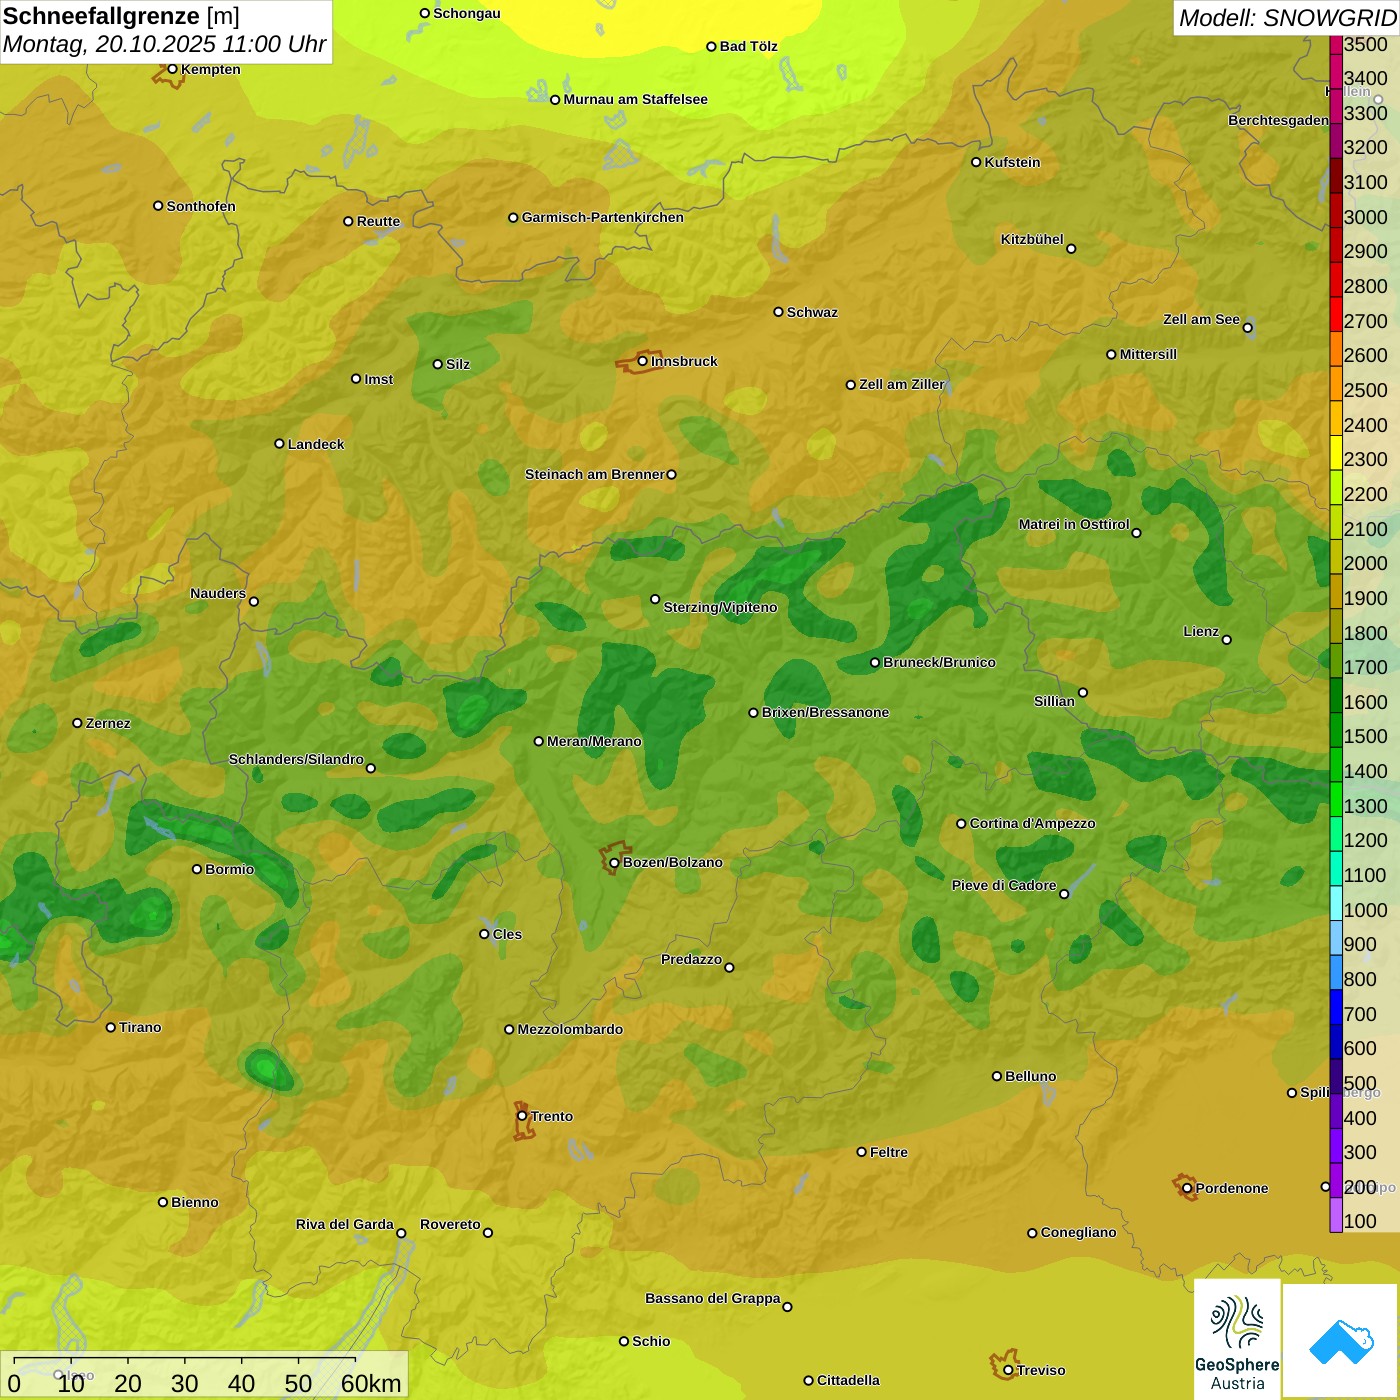The image size is (1400, 1400).
Task: Click the Predazzo label
Action: tap(691, 959)
